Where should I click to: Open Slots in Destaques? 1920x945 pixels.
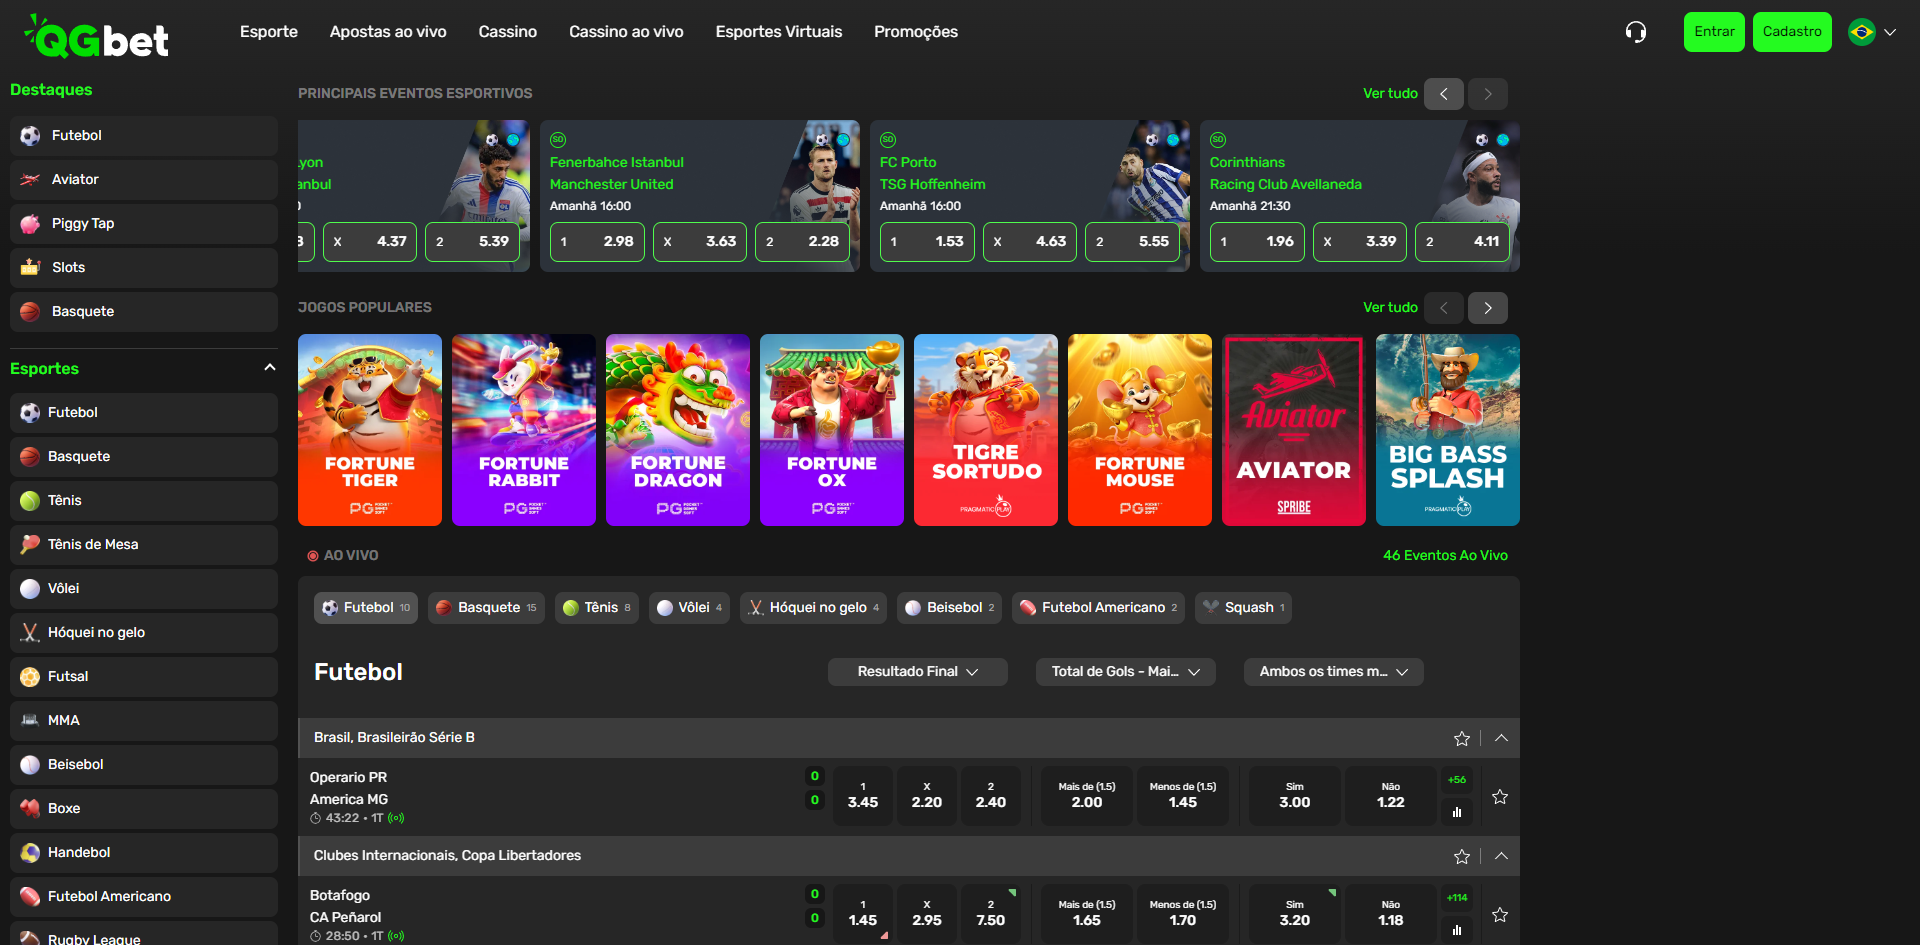tap(144, 268)
